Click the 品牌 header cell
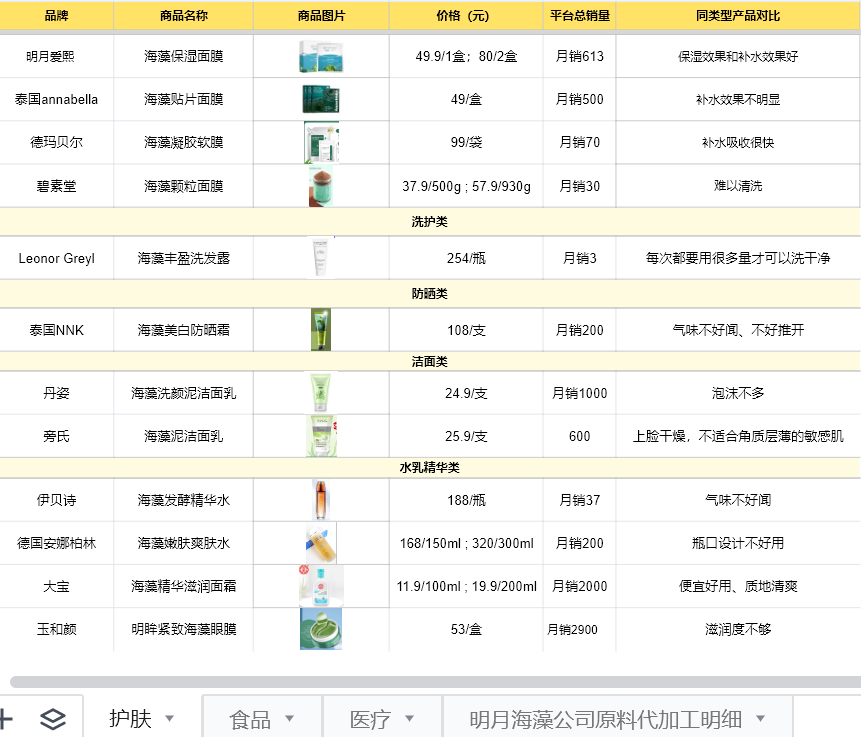 [x=57, y=15]
